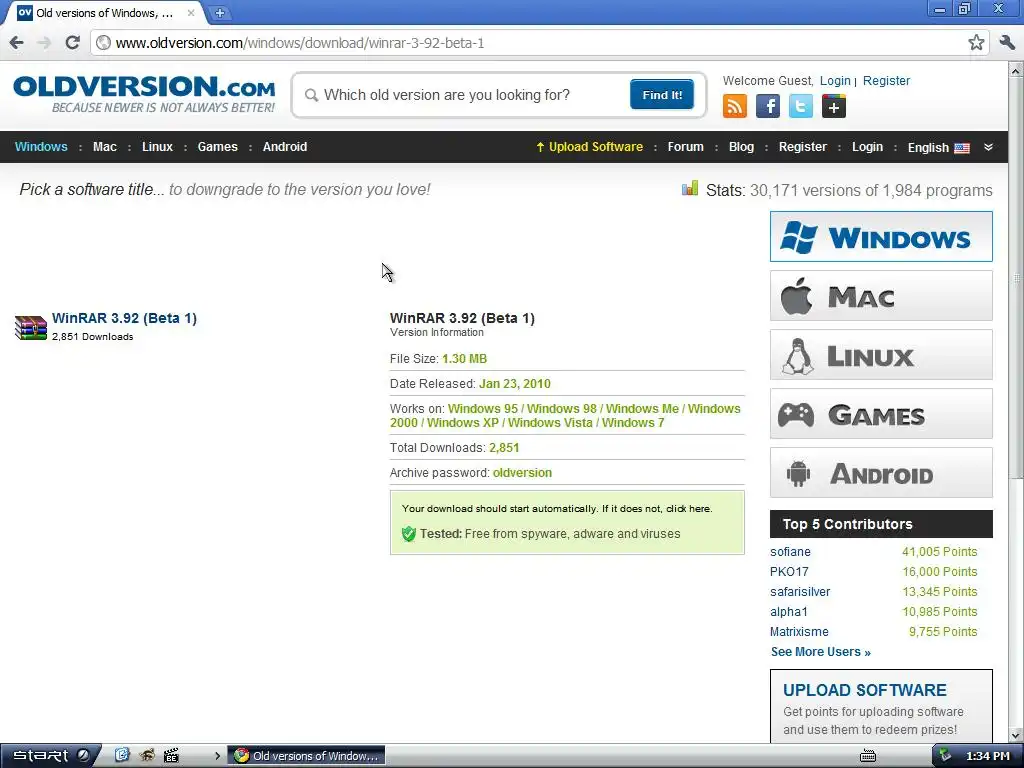
Task: Click the large Windows category button
Action: click(x=881, y=236)
